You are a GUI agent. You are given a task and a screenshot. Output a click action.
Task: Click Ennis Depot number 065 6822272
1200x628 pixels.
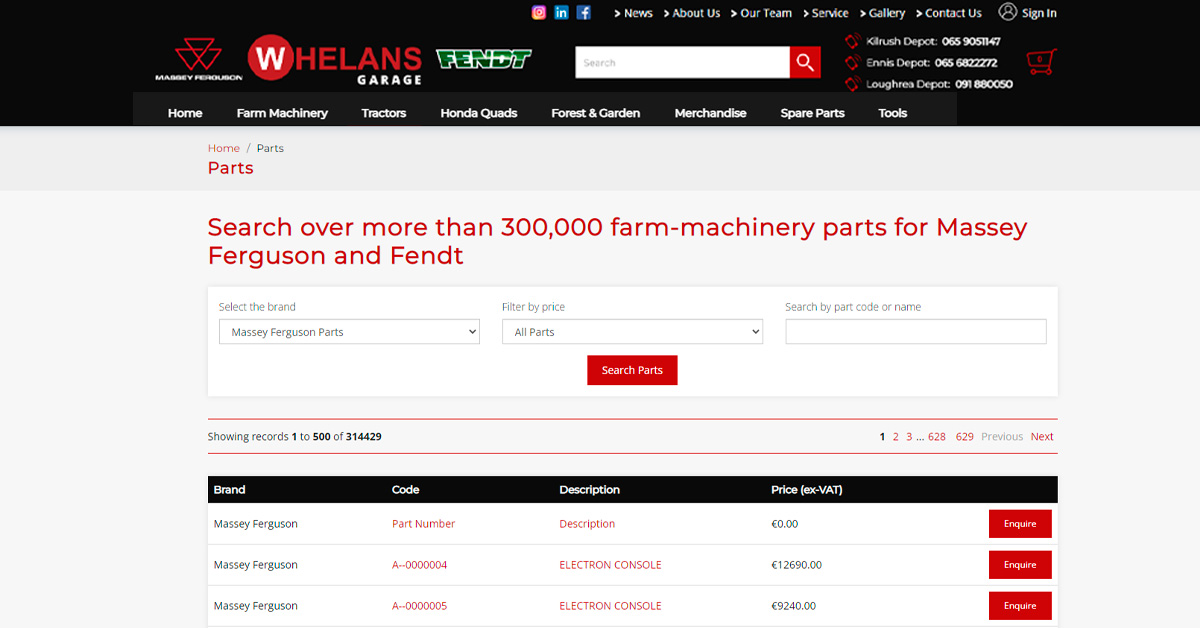coord(966,63)
